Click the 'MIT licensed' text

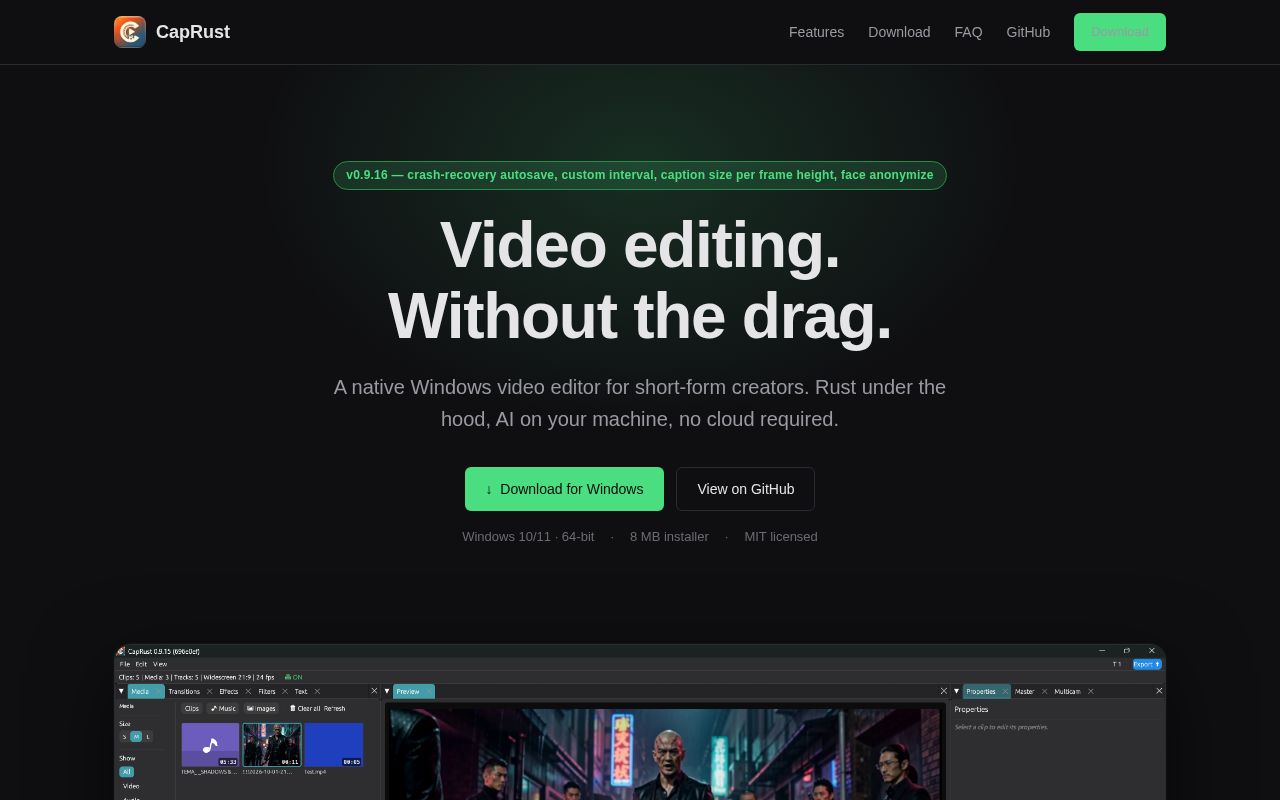click(x=781, y=537)
